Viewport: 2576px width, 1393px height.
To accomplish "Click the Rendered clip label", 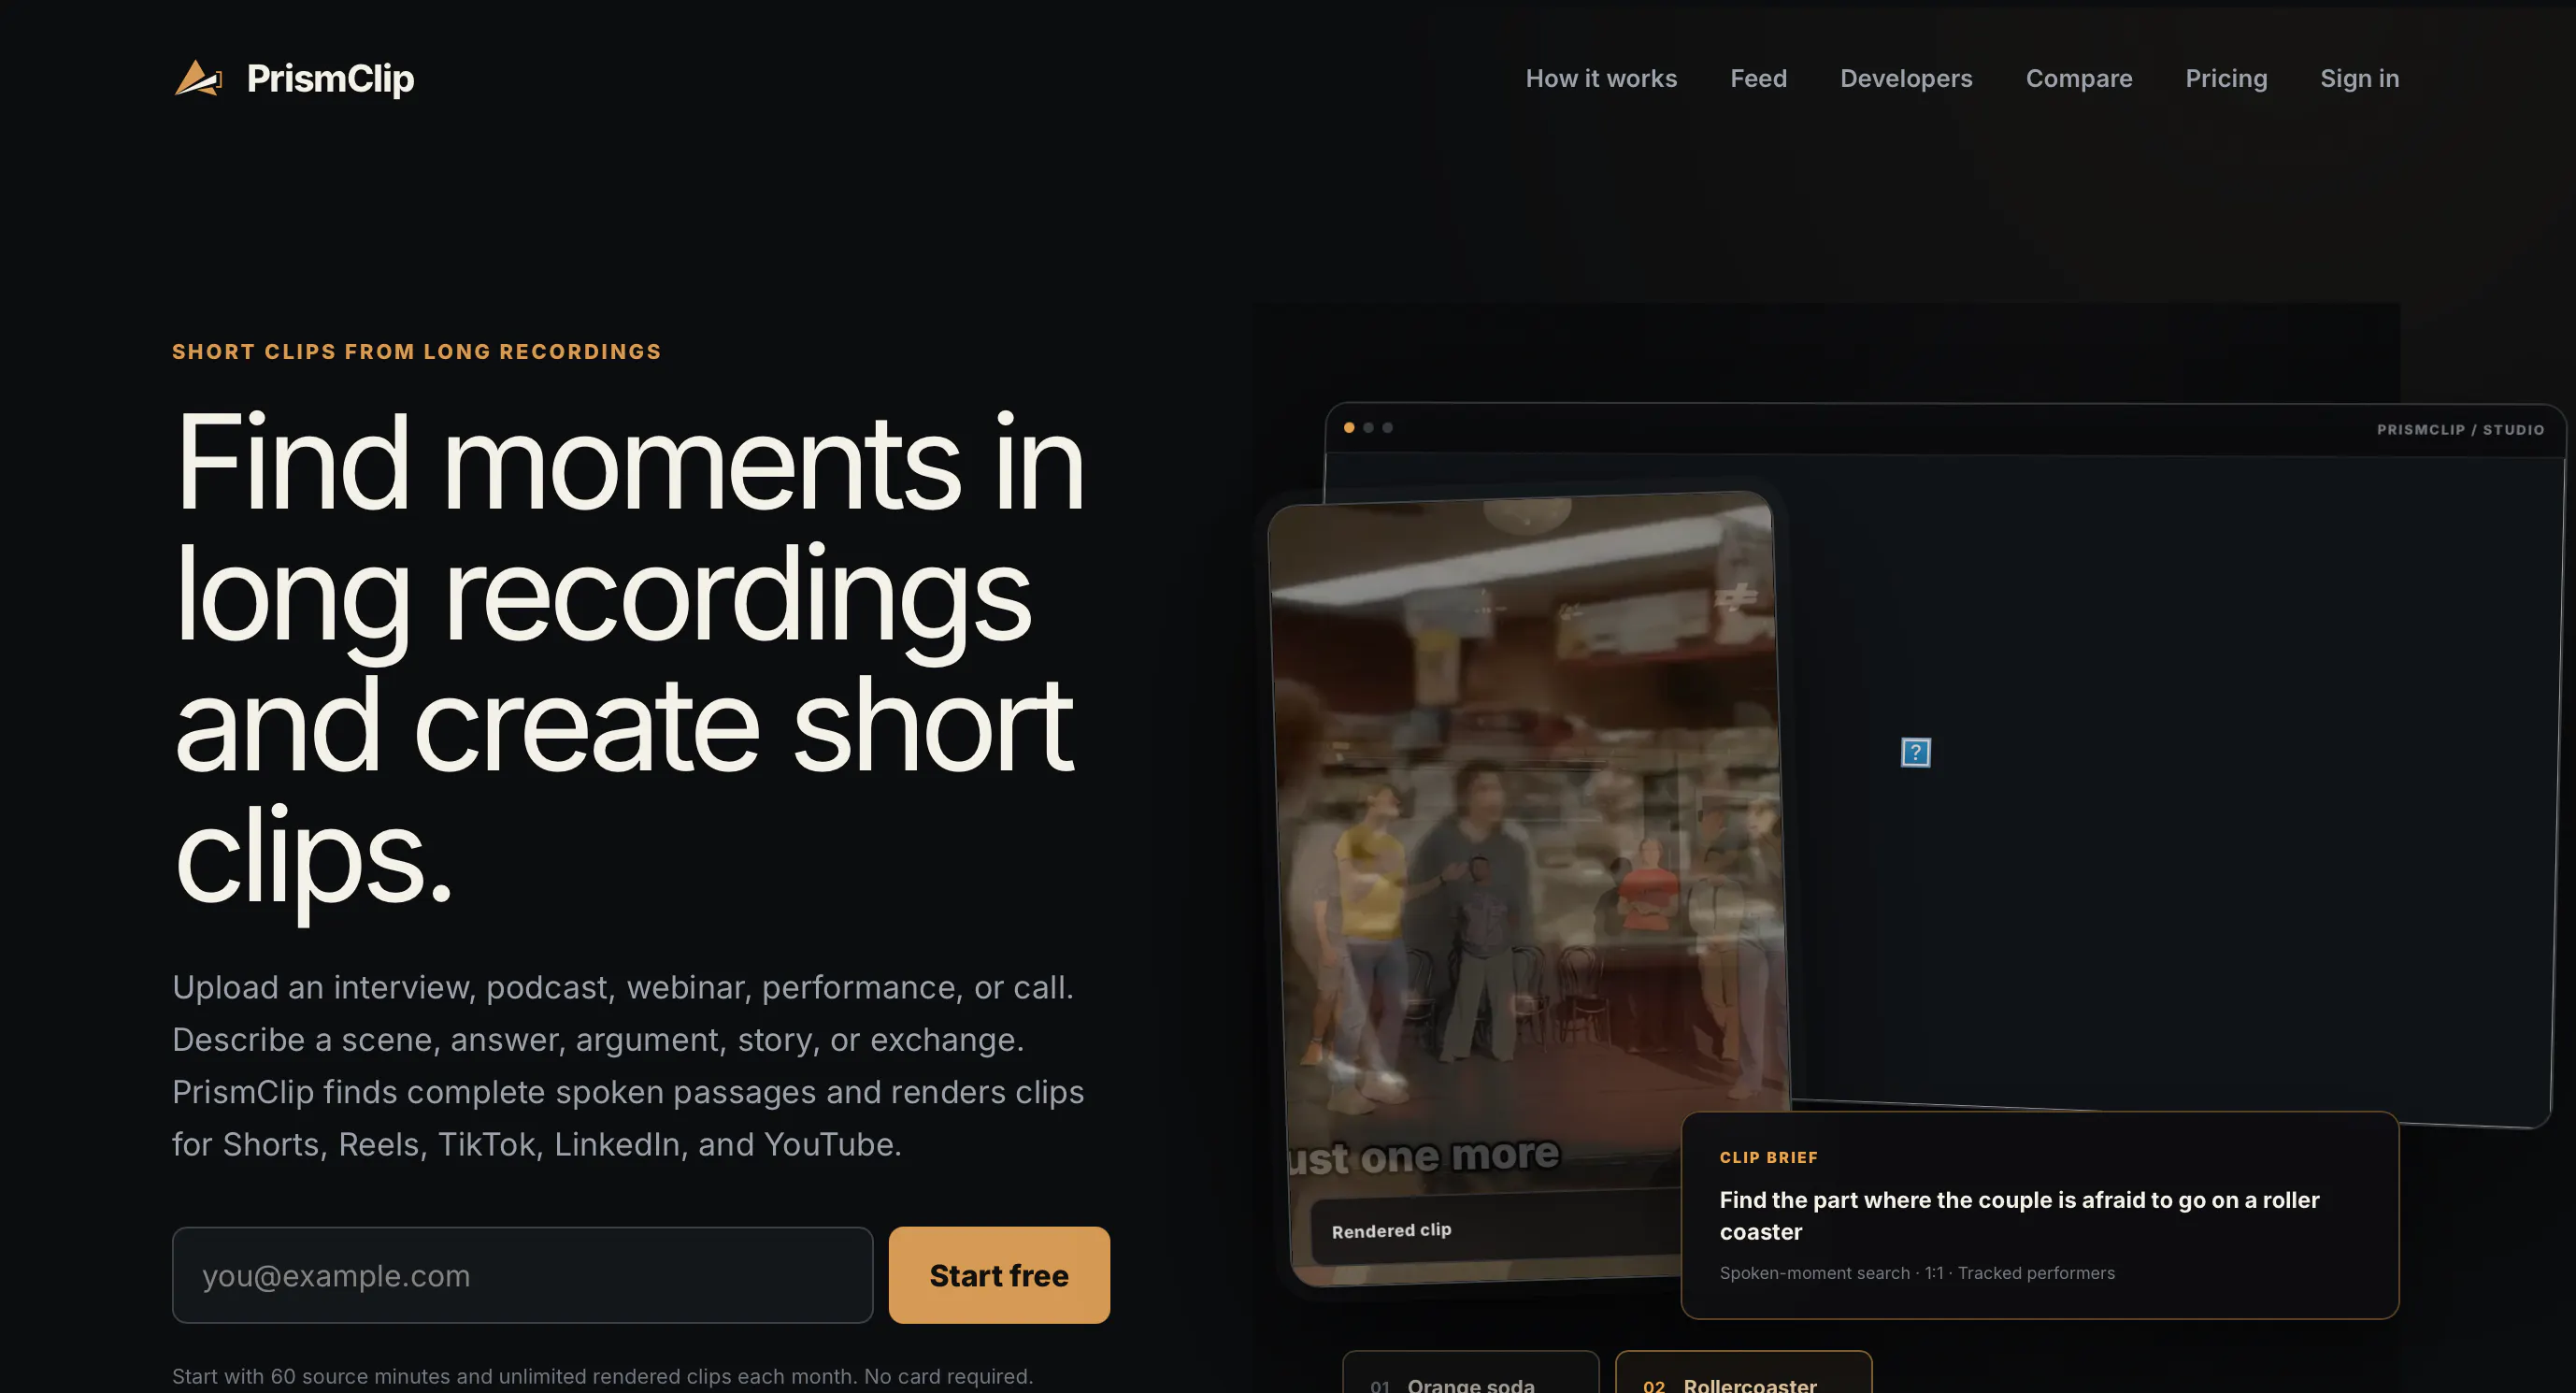I will (x=1391, y=1230).
